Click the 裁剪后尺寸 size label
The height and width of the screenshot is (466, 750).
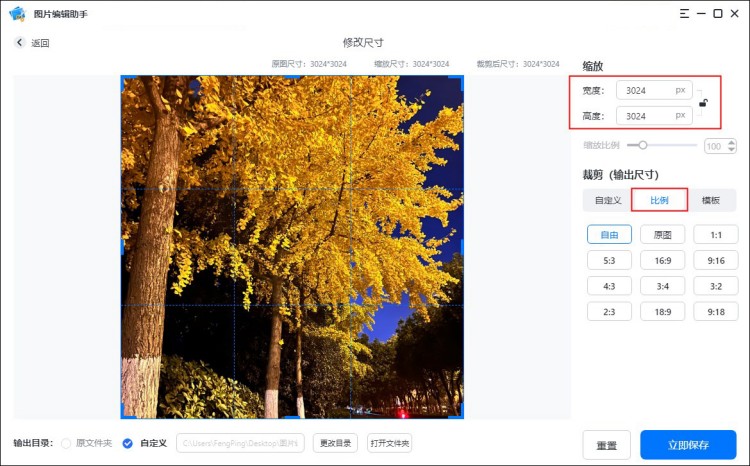518,64
